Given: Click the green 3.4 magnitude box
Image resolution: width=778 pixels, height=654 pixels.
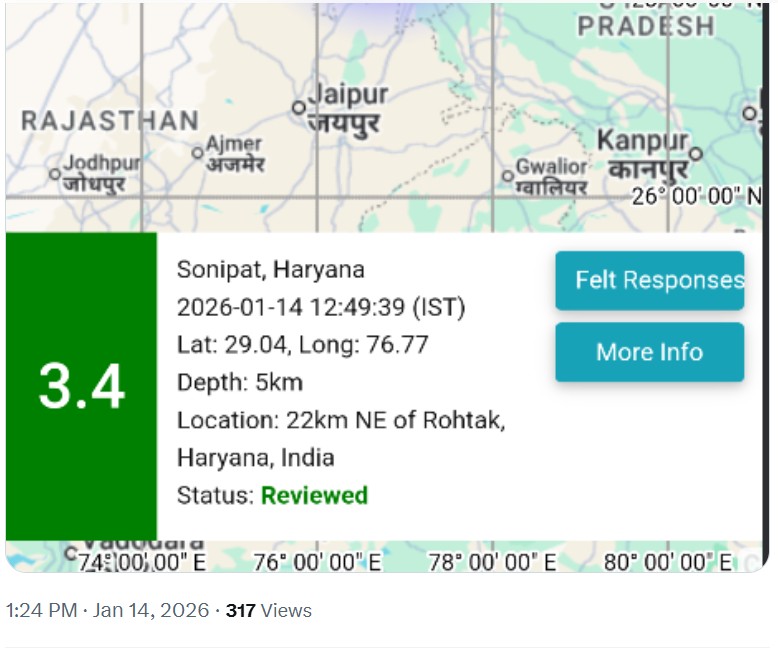Looking at the screenshot, I should click(81, 386).
